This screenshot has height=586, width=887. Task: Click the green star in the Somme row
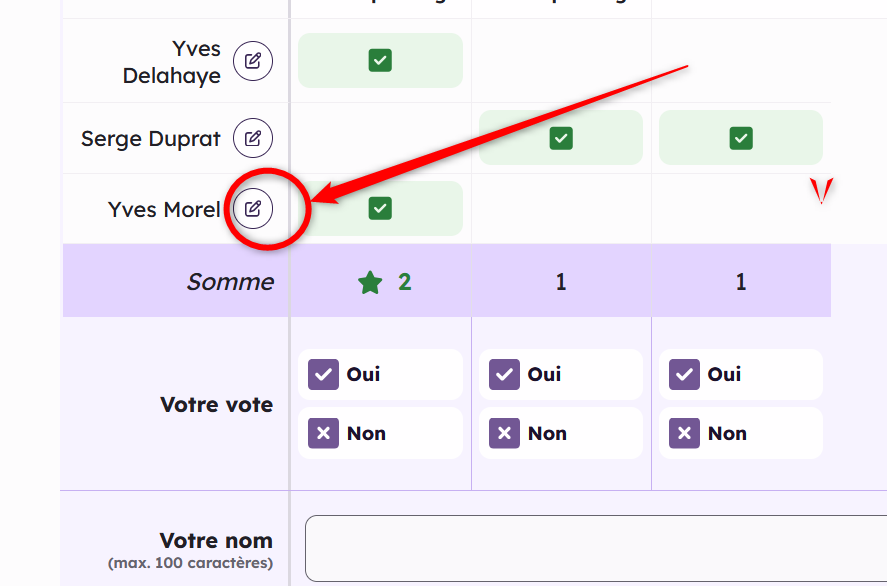(x=370, y=283)
